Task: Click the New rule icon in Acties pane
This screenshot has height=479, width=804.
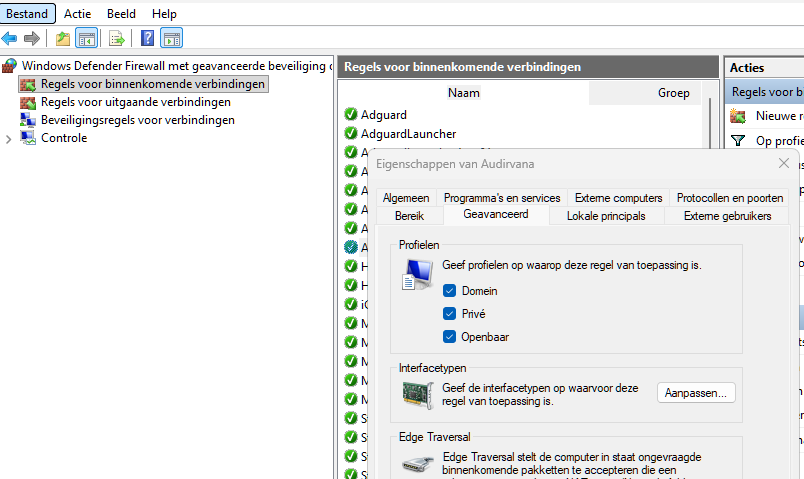Action: (x=738, y=116)
